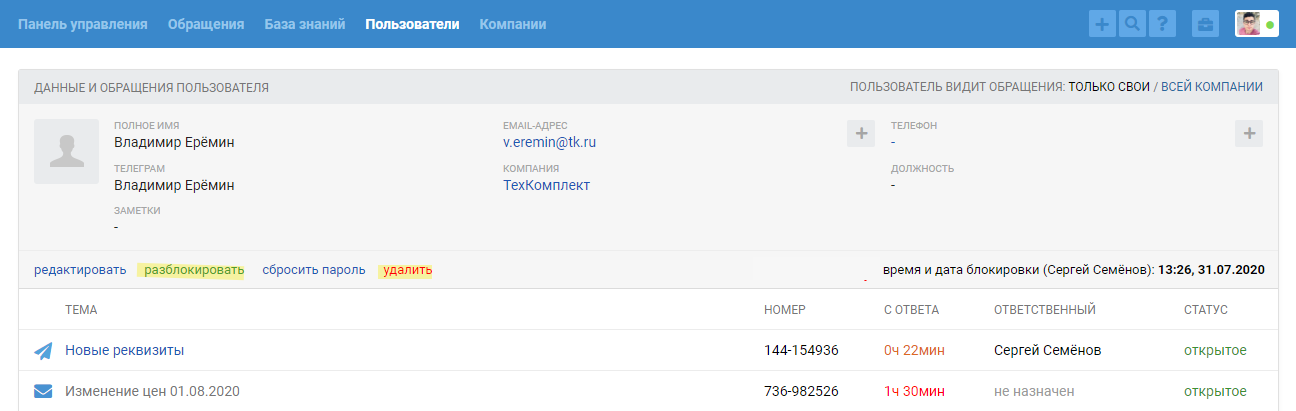The image size is (1296, 411).
Task: Open ticket Изменение цен 01.08.2020
Action: pos(153,391)
